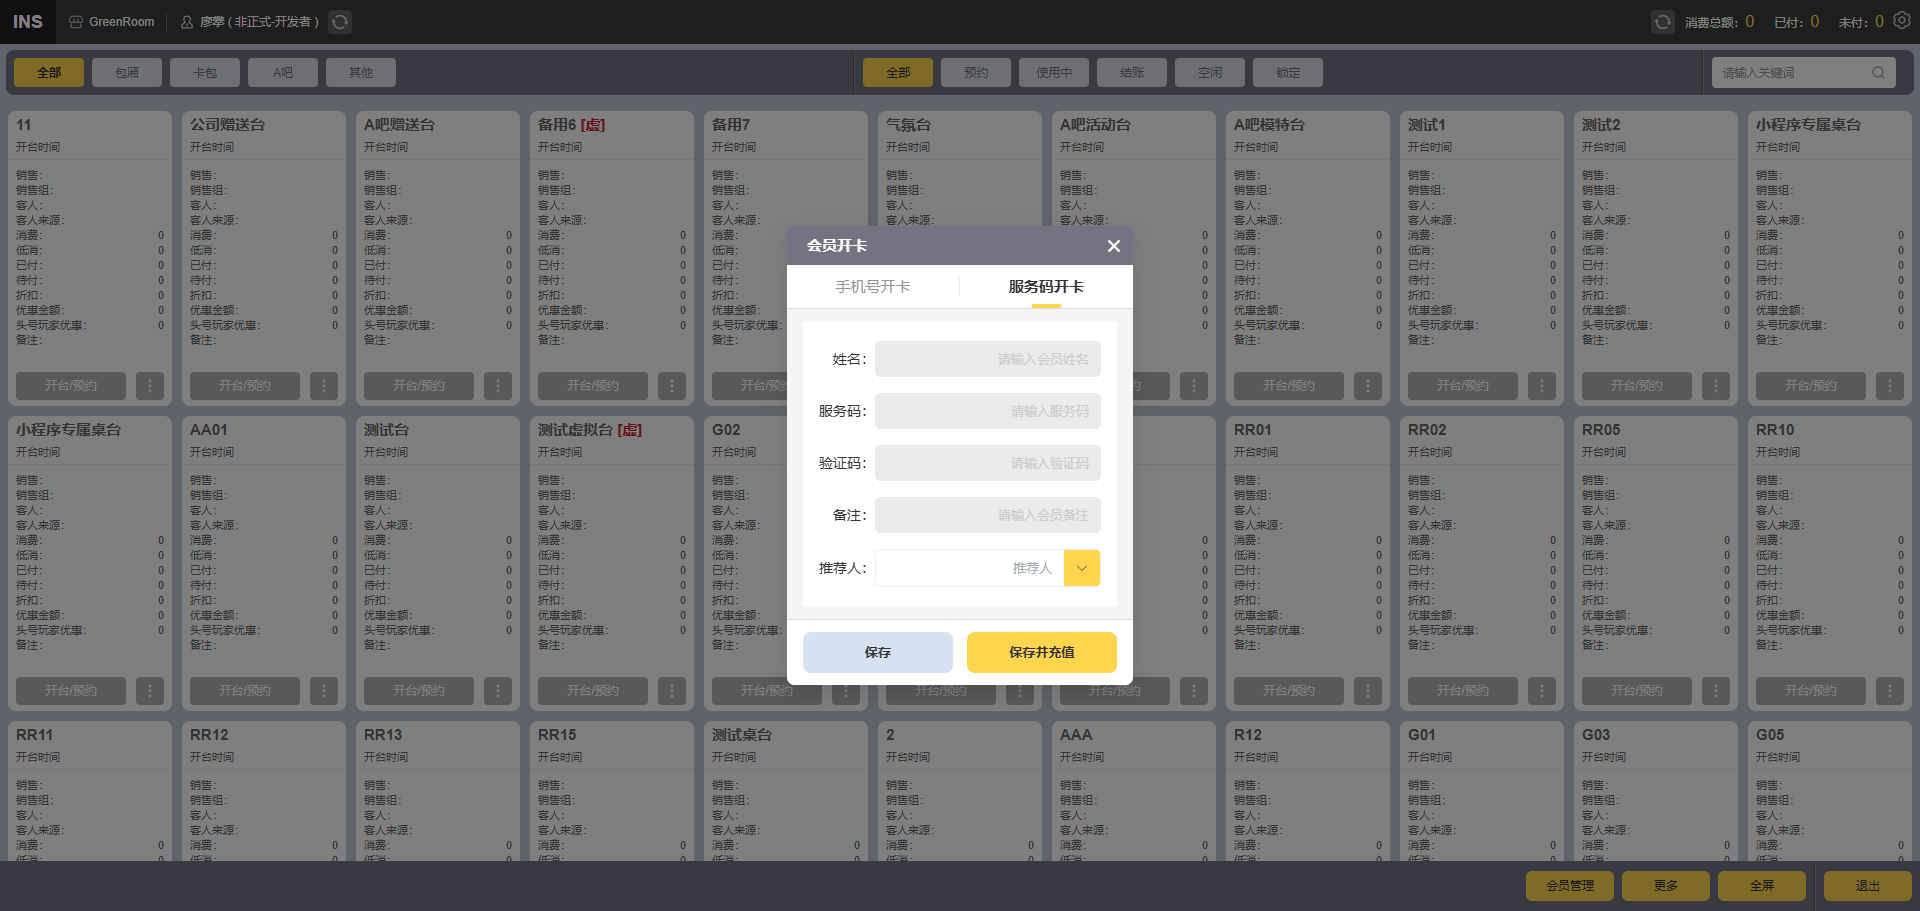Click the 测试桌台 card title
This screenshot has height=911, width=1920.
[x=742, y=735]
